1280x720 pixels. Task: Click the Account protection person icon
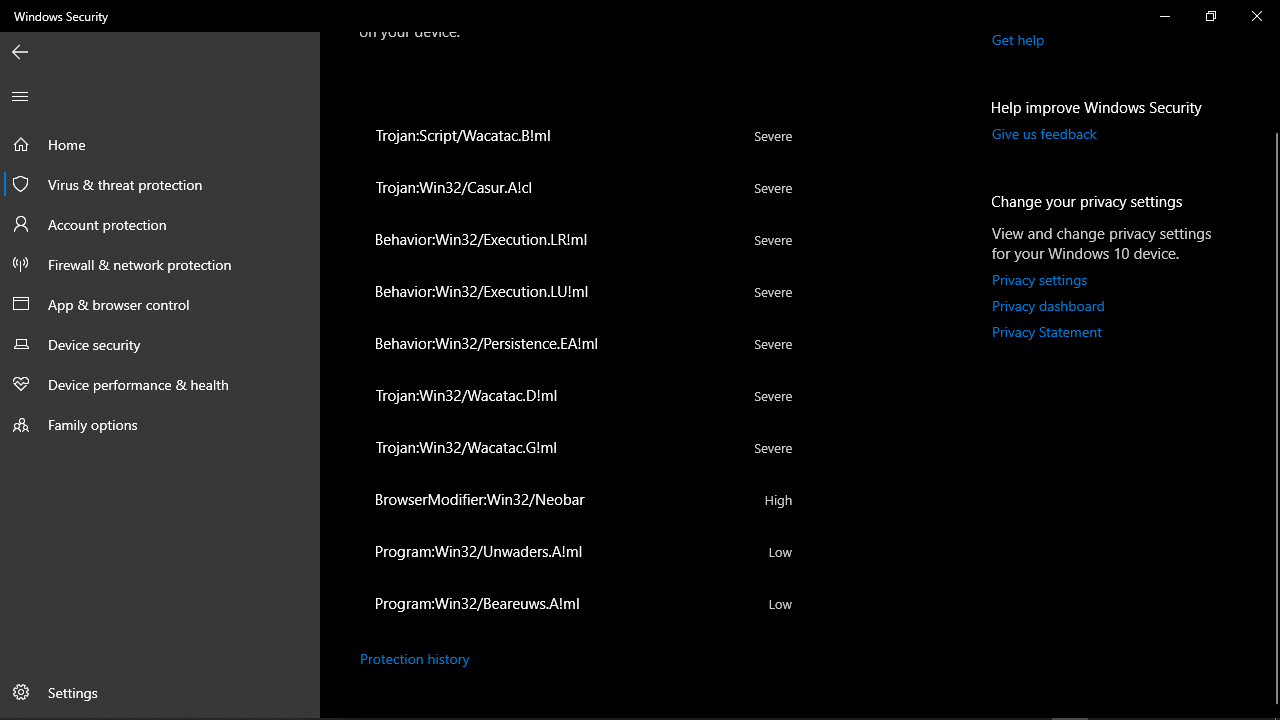[x=21, y=225]
